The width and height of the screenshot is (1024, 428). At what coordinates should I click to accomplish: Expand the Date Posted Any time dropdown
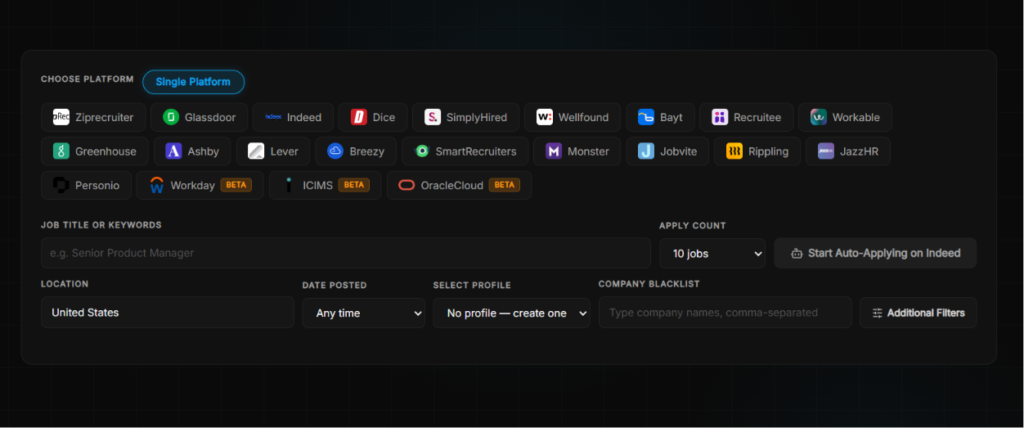click(x=364, y=313)
